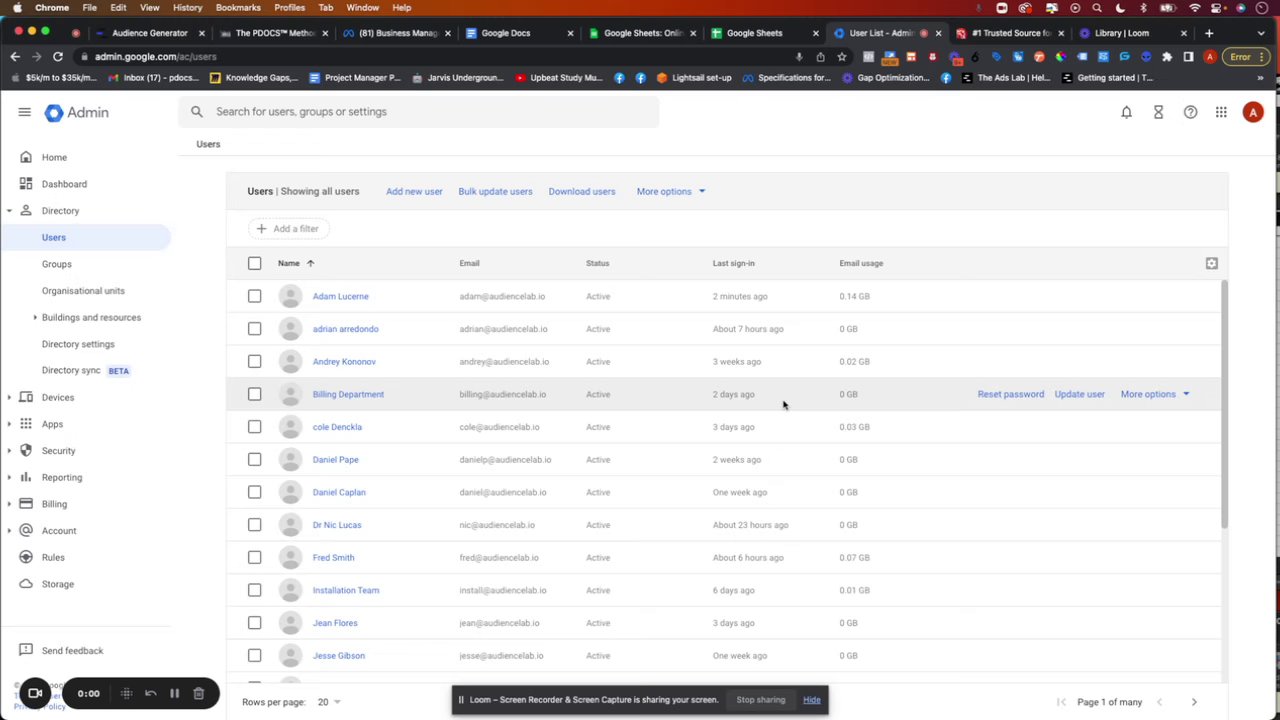
Task: Click the Apple menu icon
Action: click(x=17, y=8)
